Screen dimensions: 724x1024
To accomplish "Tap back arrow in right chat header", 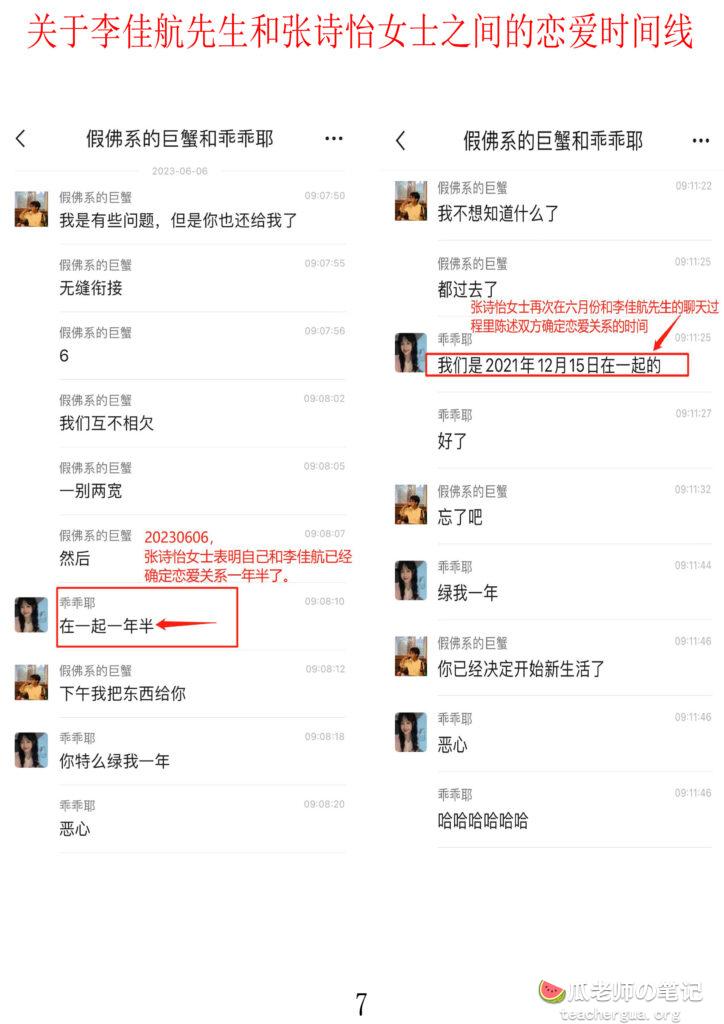I will pos(401,140).
